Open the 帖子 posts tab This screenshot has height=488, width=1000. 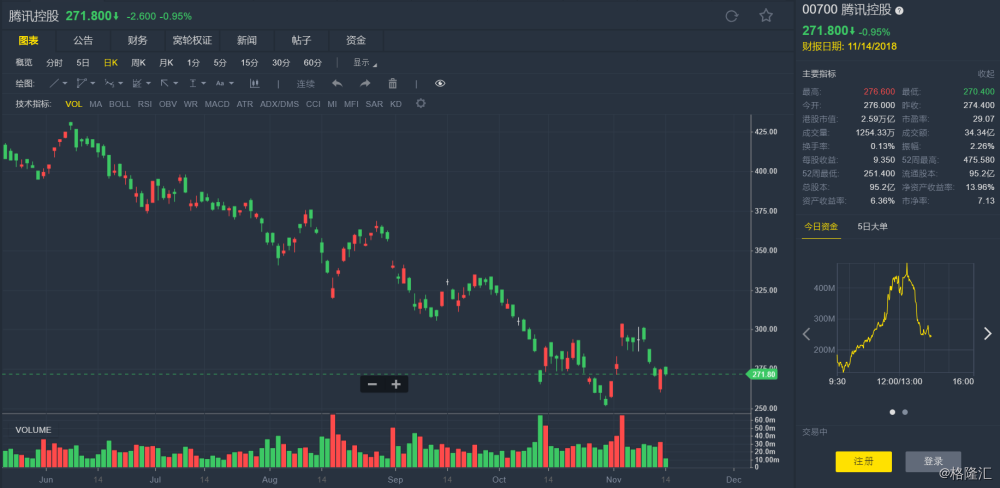click(301, 40)
